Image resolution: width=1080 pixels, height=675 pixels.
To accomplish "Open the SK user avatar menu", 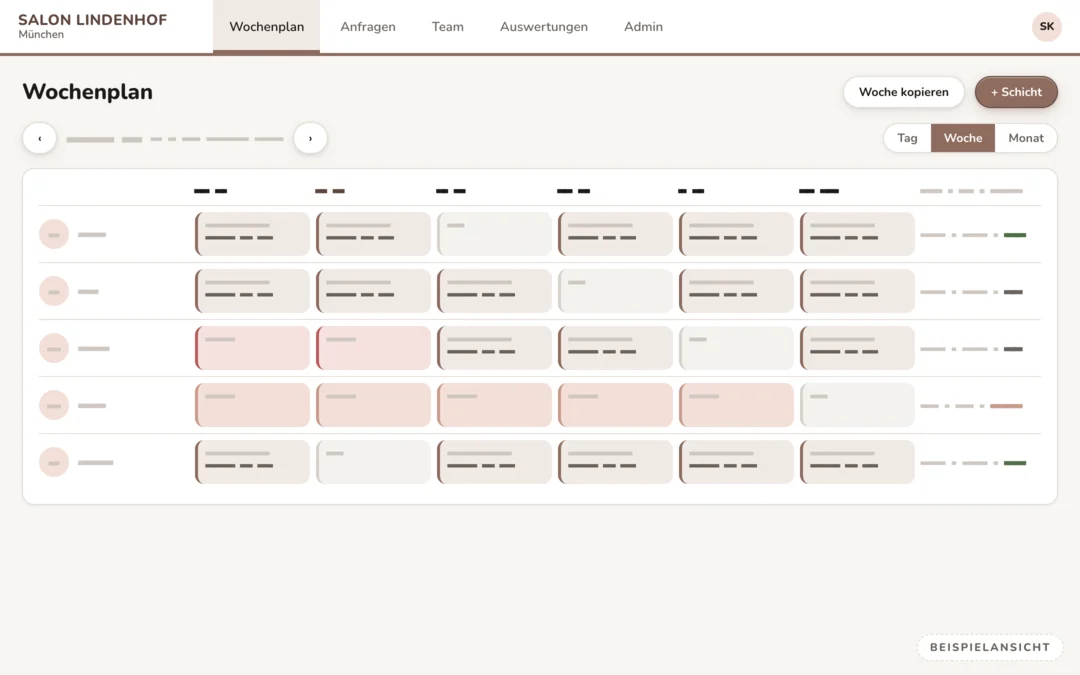I will point(1046,26).
